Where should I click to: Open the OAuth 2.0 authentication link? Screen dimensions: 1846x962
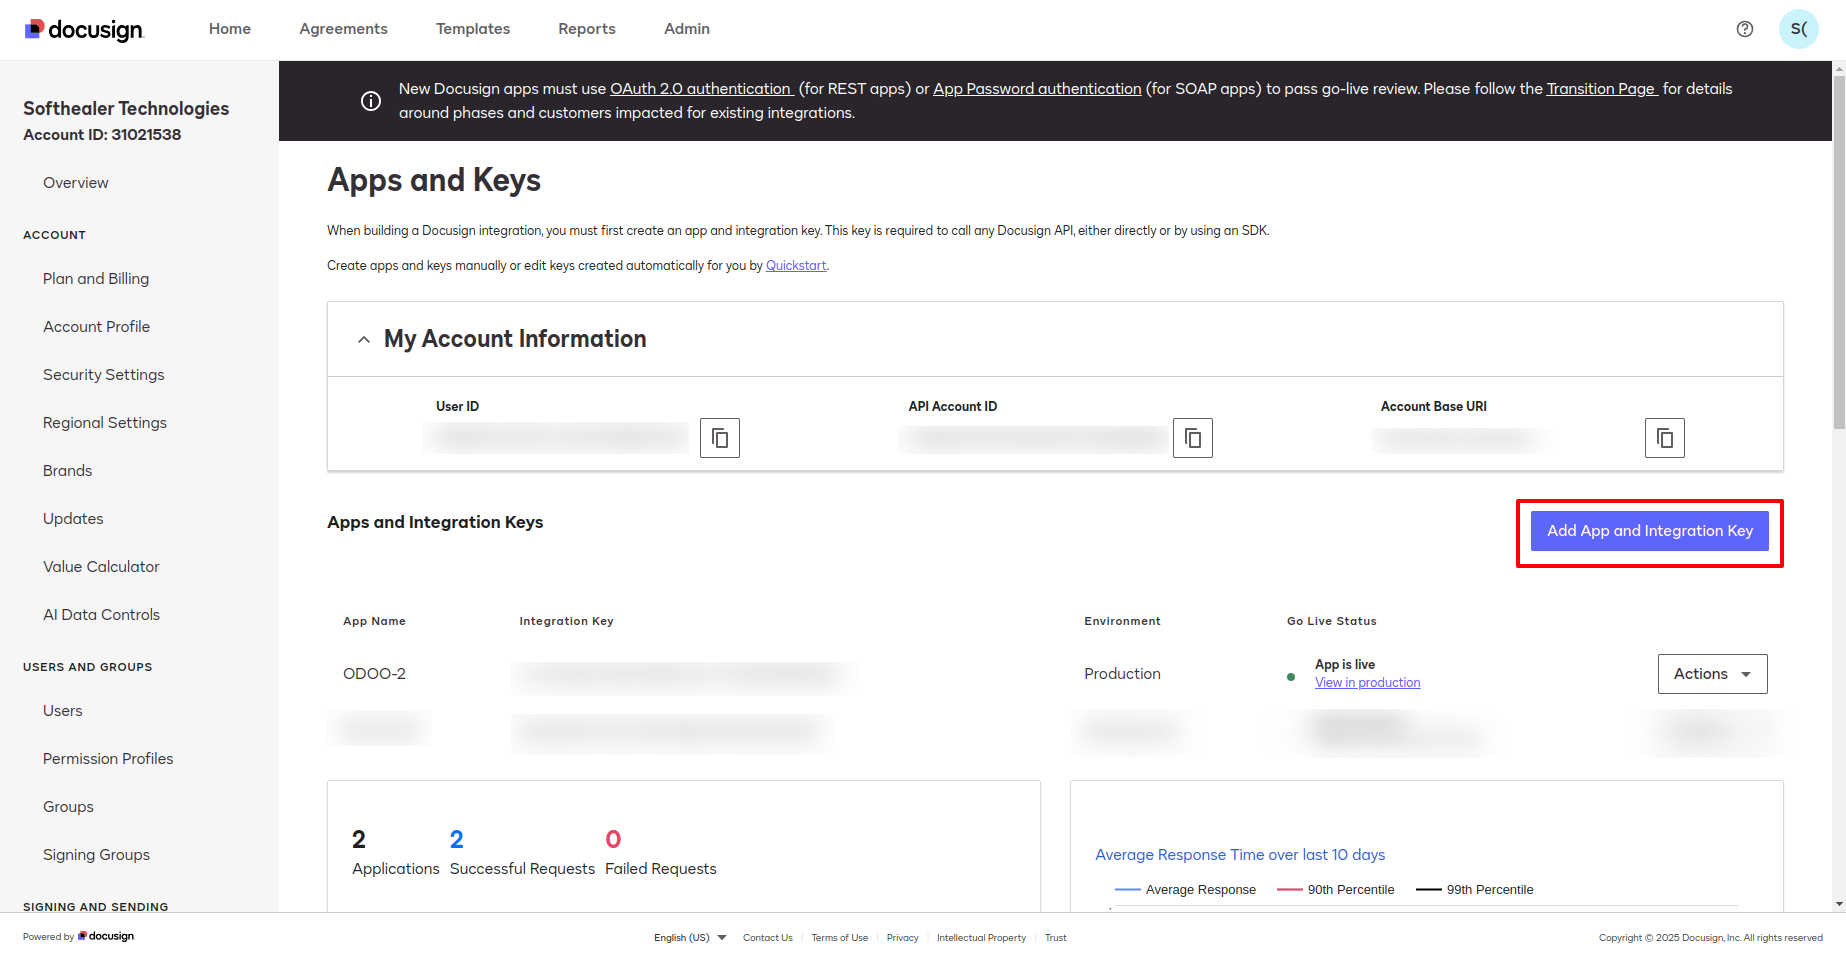tap(701, 89)
